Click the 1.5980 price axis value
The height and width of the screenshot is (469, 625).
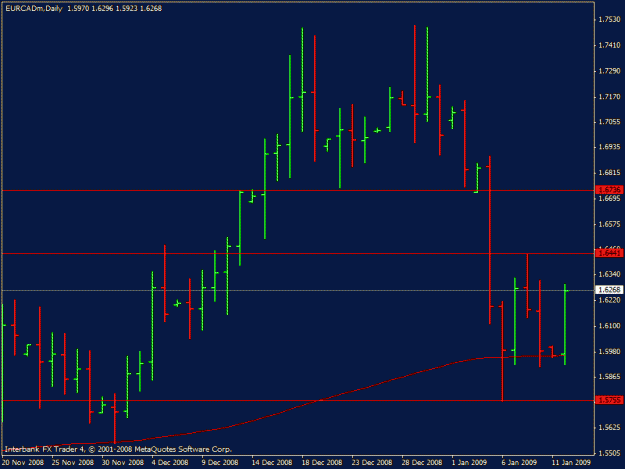(x=609, y=351)
